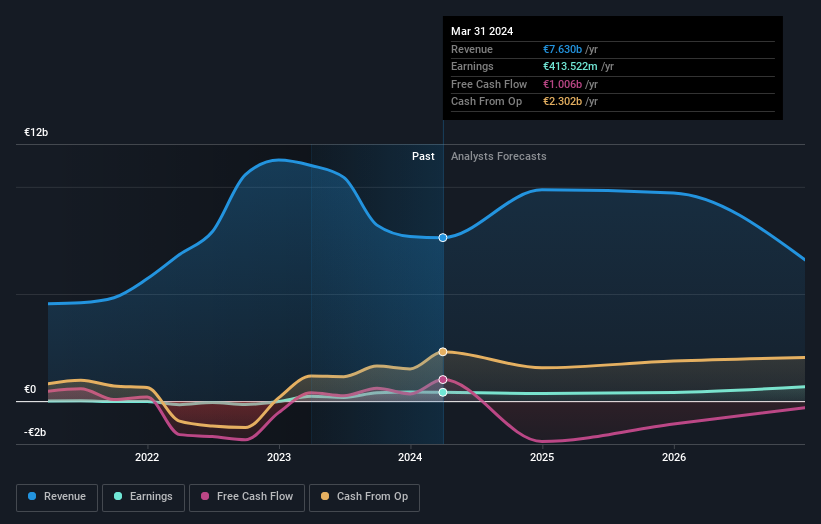Click the €12b y-axis label
Screen dimensions: 821x524
[x=36, y=132]
